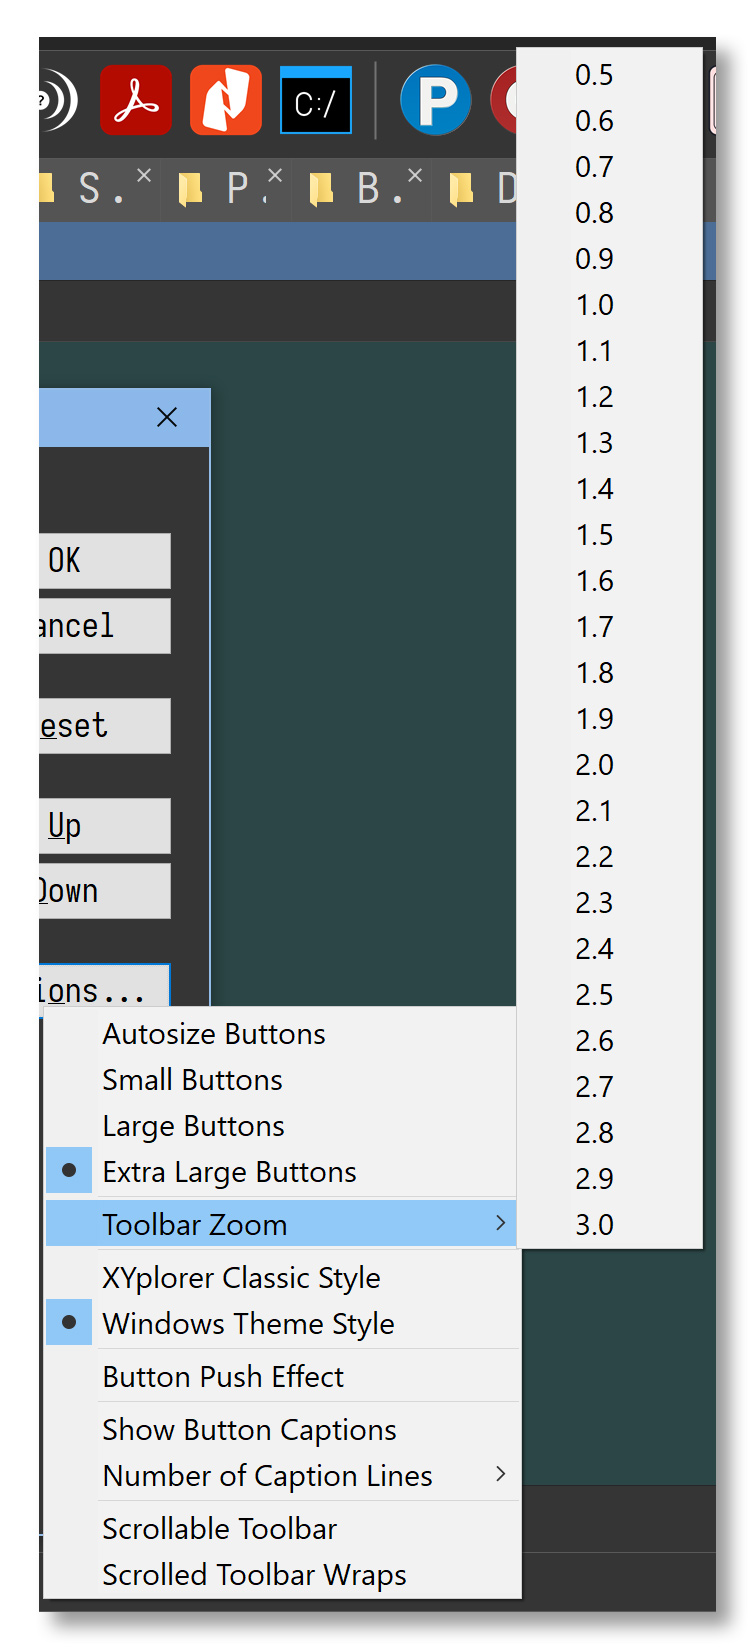Click the blue P circle icon
Screen dimensions: 755x1649
(436, 101)
